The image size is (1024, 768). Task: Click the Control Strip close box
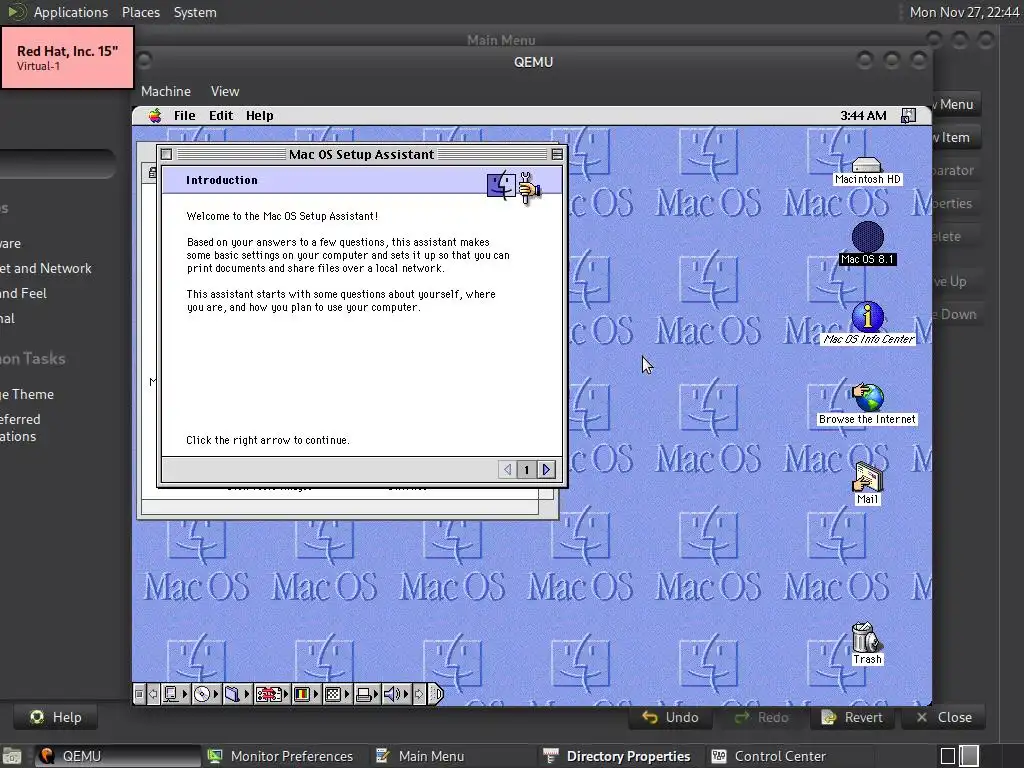click(138, 694)
